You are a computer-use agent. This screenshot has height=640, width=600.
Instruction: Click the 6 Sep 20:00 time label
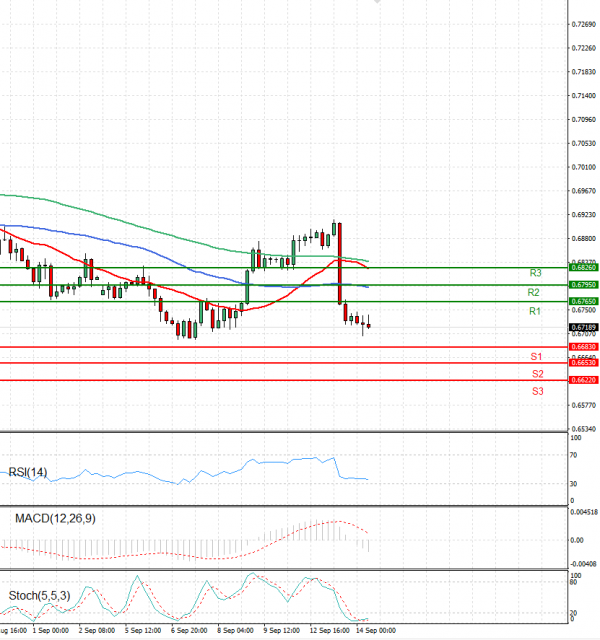point(189,631)
